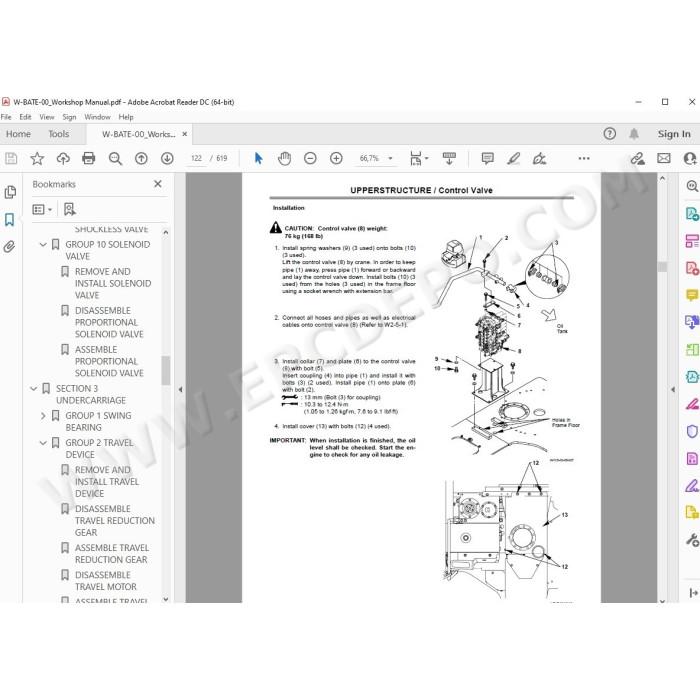Open the Edit menu
700x700 pixels.
click(25, 117)
